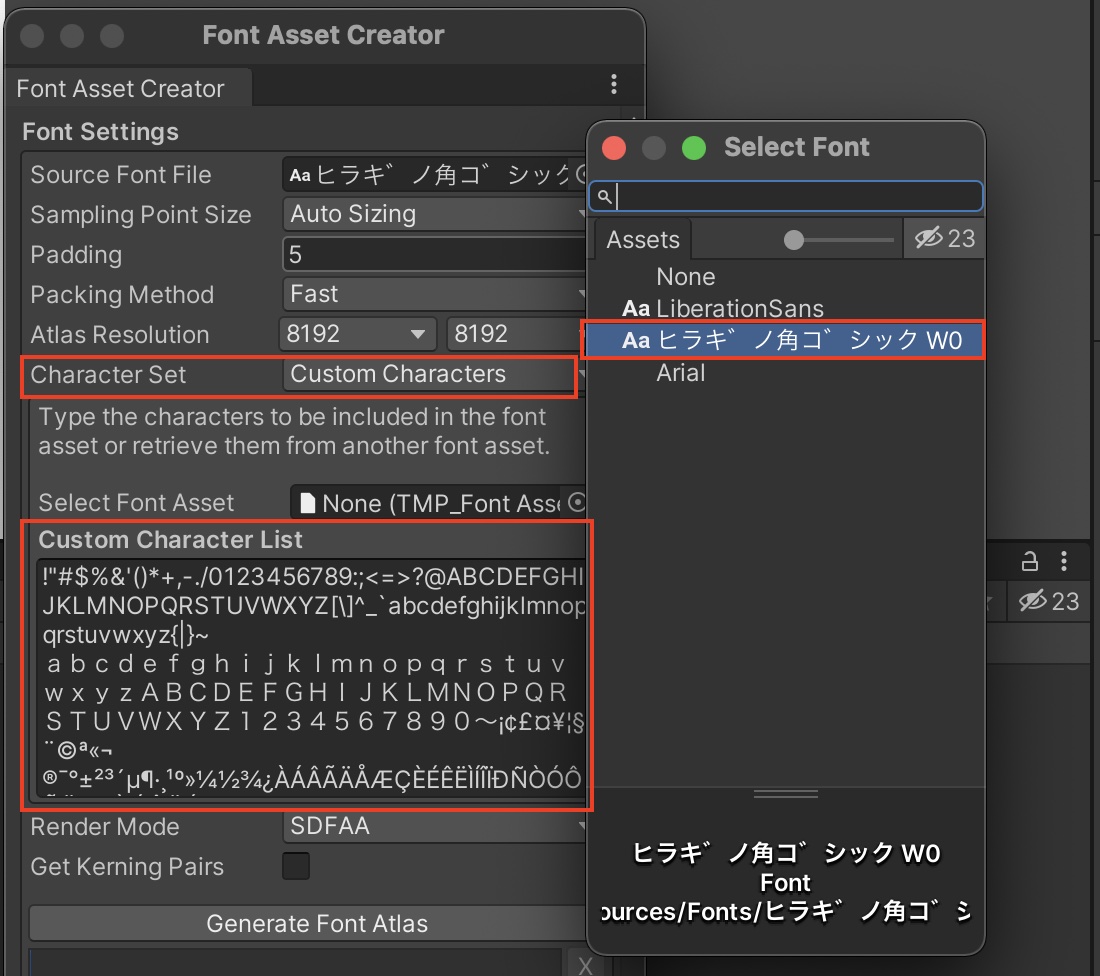
Task: Close the Select Font window
Action: [614, 148]
